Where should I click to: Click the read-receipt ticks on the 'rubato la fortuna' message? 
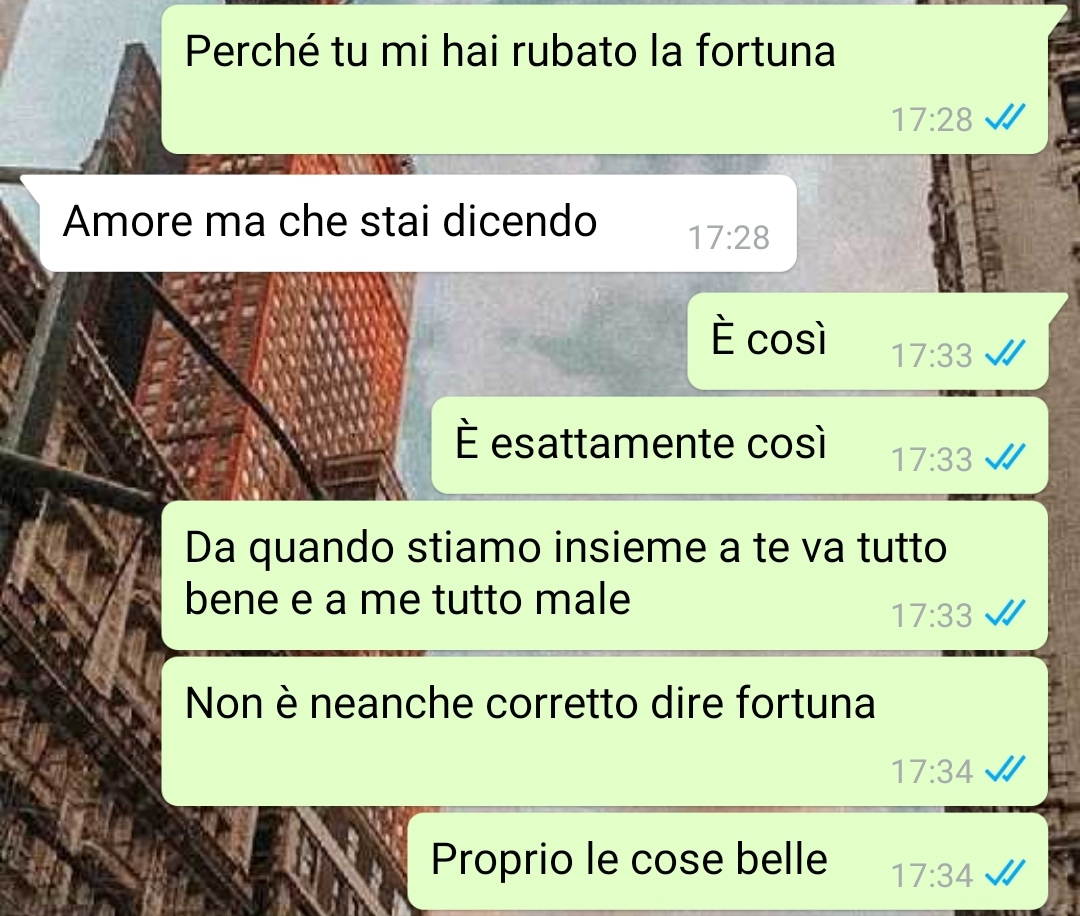[x=1005, y=118]
